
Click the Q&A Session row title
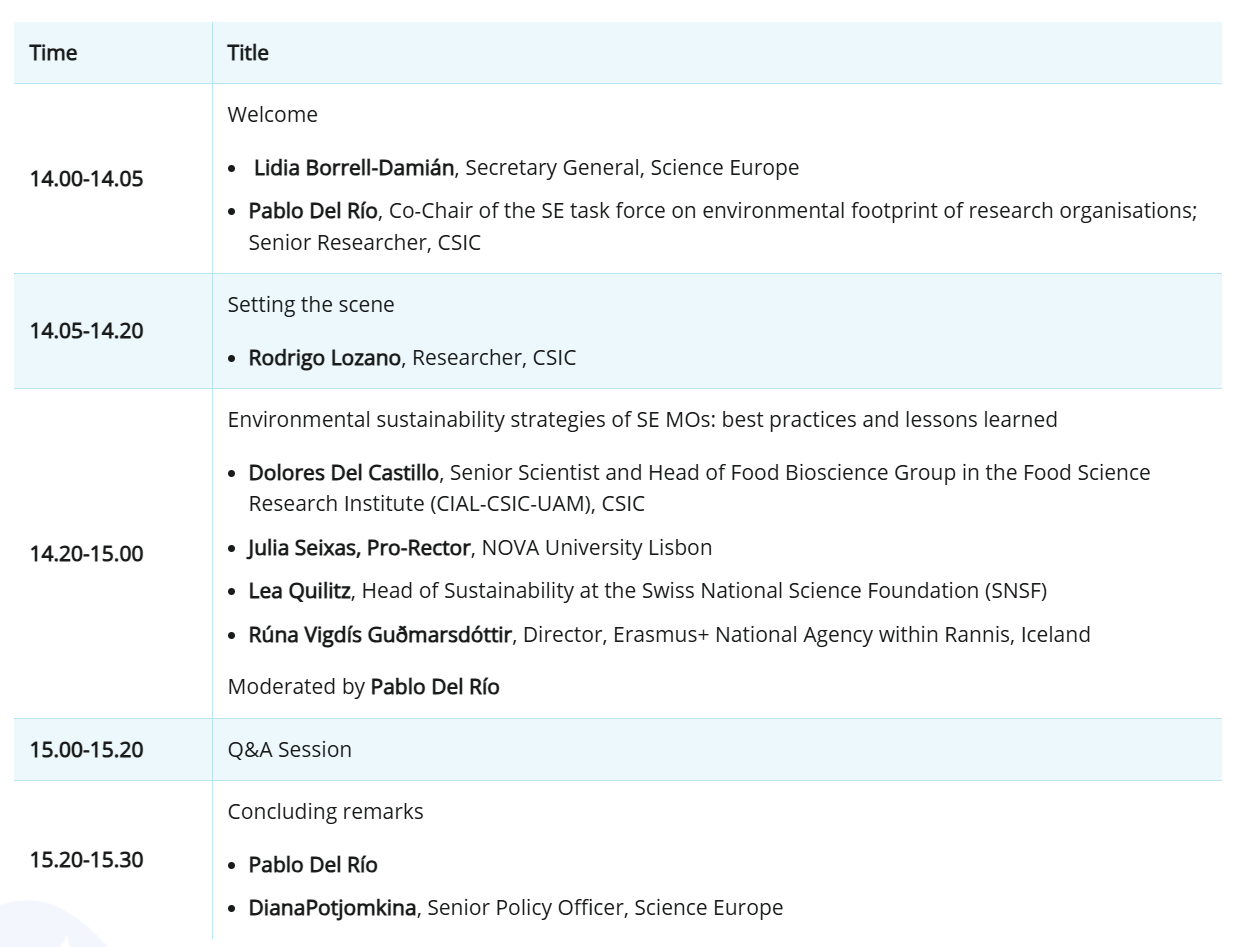coord(289,750)
